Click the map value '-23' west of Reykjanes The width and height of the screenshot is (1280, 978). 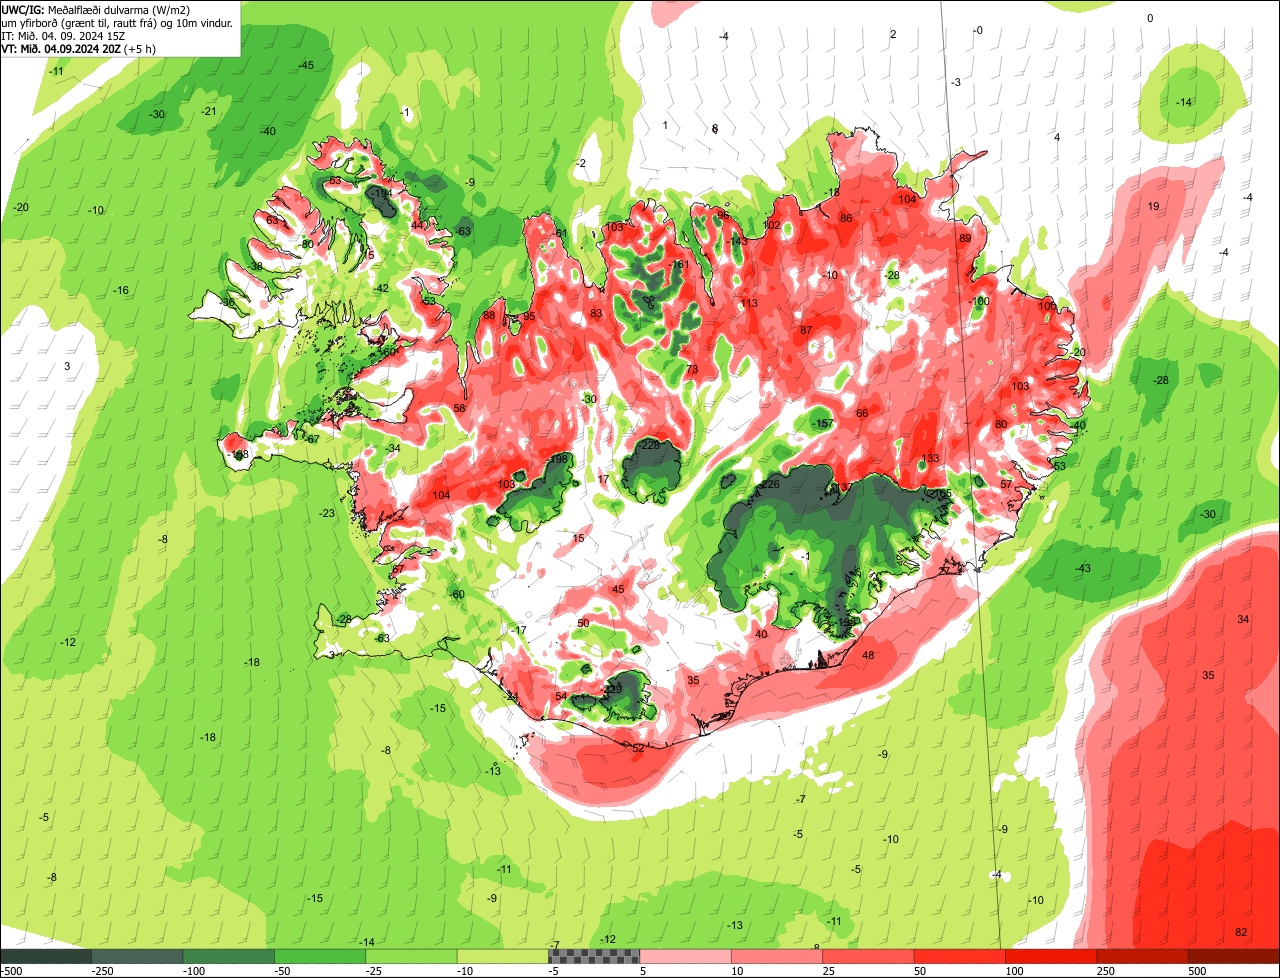(327, 513)
